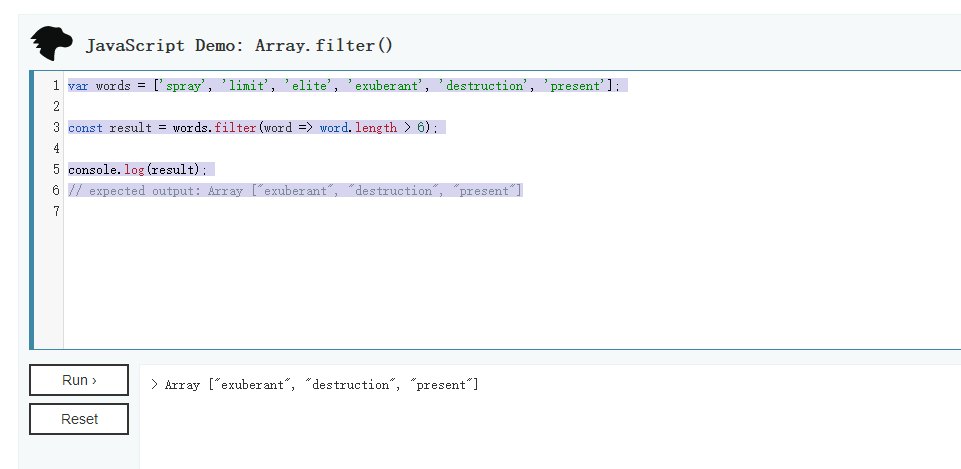The width and height of the screenshot is (961, 469).
Task: Click the Reset button
Action: (79, 419)
